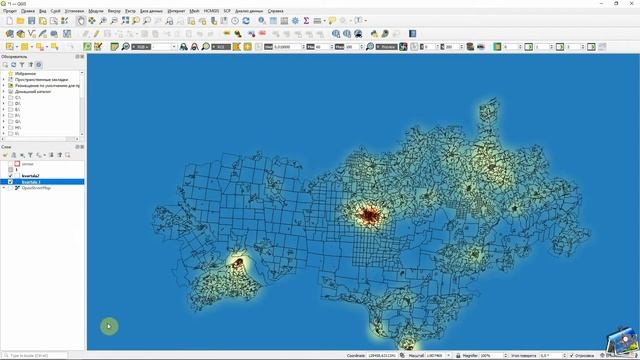This screenshot has height=360, width=640.
Task: Click the Zoom Full extent icon
Action: [x=125, y=20]
